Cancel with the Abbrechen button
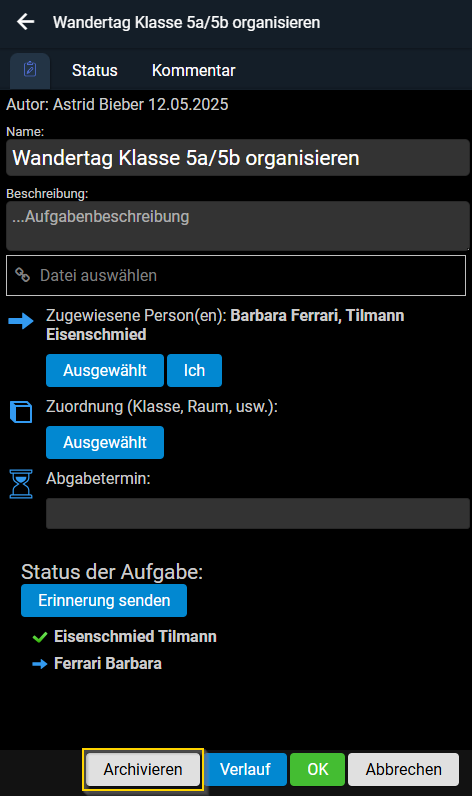Viewport: 472px width, 796px height. click(x=403, y=769)
